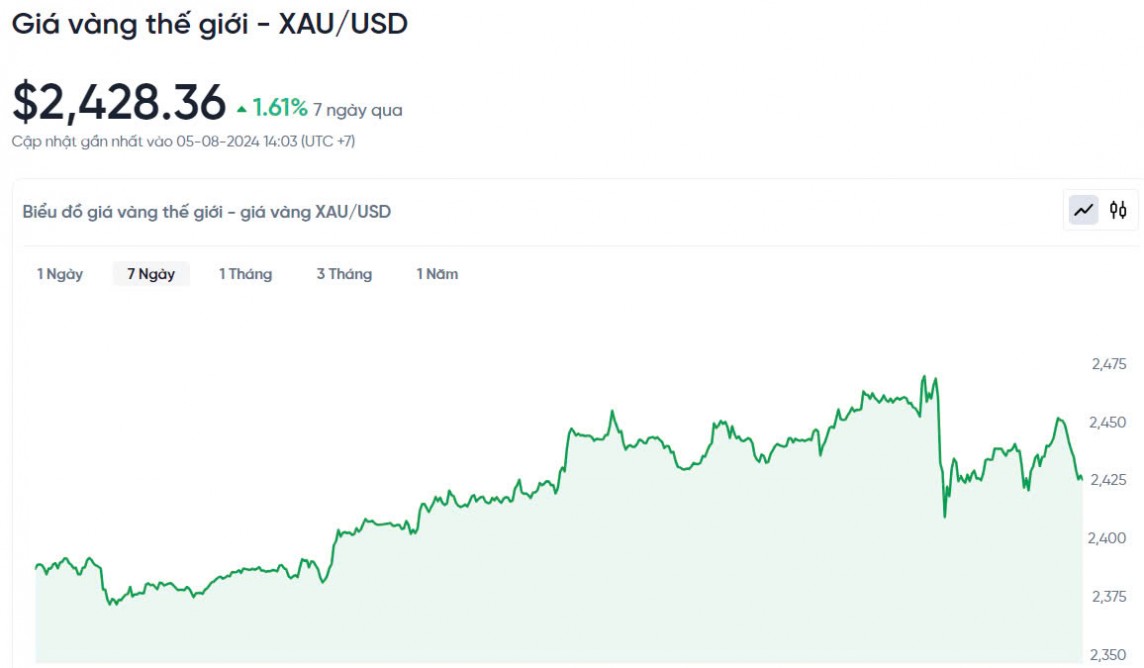Click the 2,400 y-axis label

(1108, 538)
